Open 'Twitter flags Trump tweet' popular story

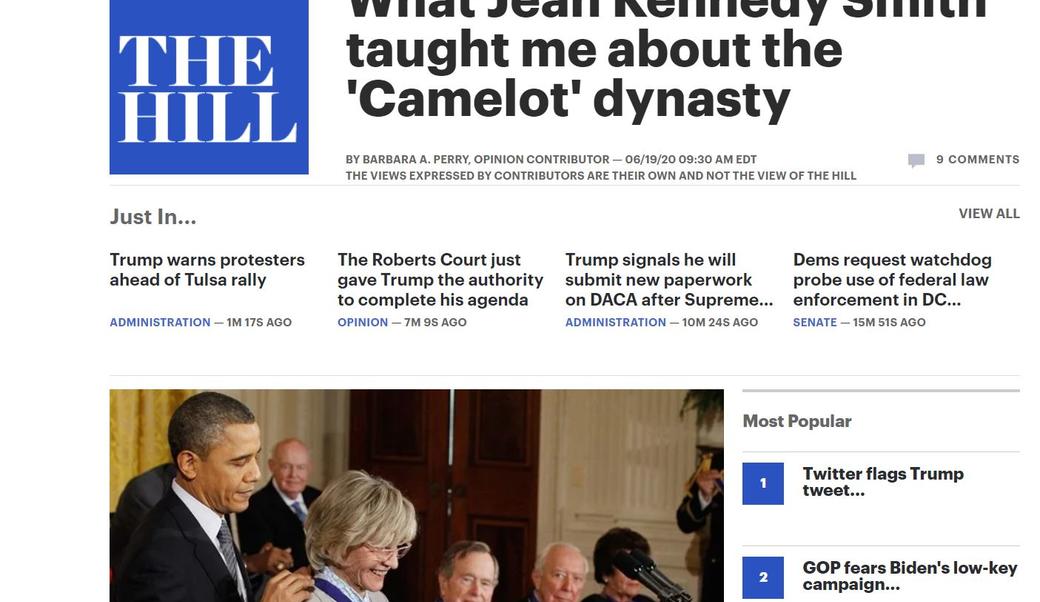point(882,482)
